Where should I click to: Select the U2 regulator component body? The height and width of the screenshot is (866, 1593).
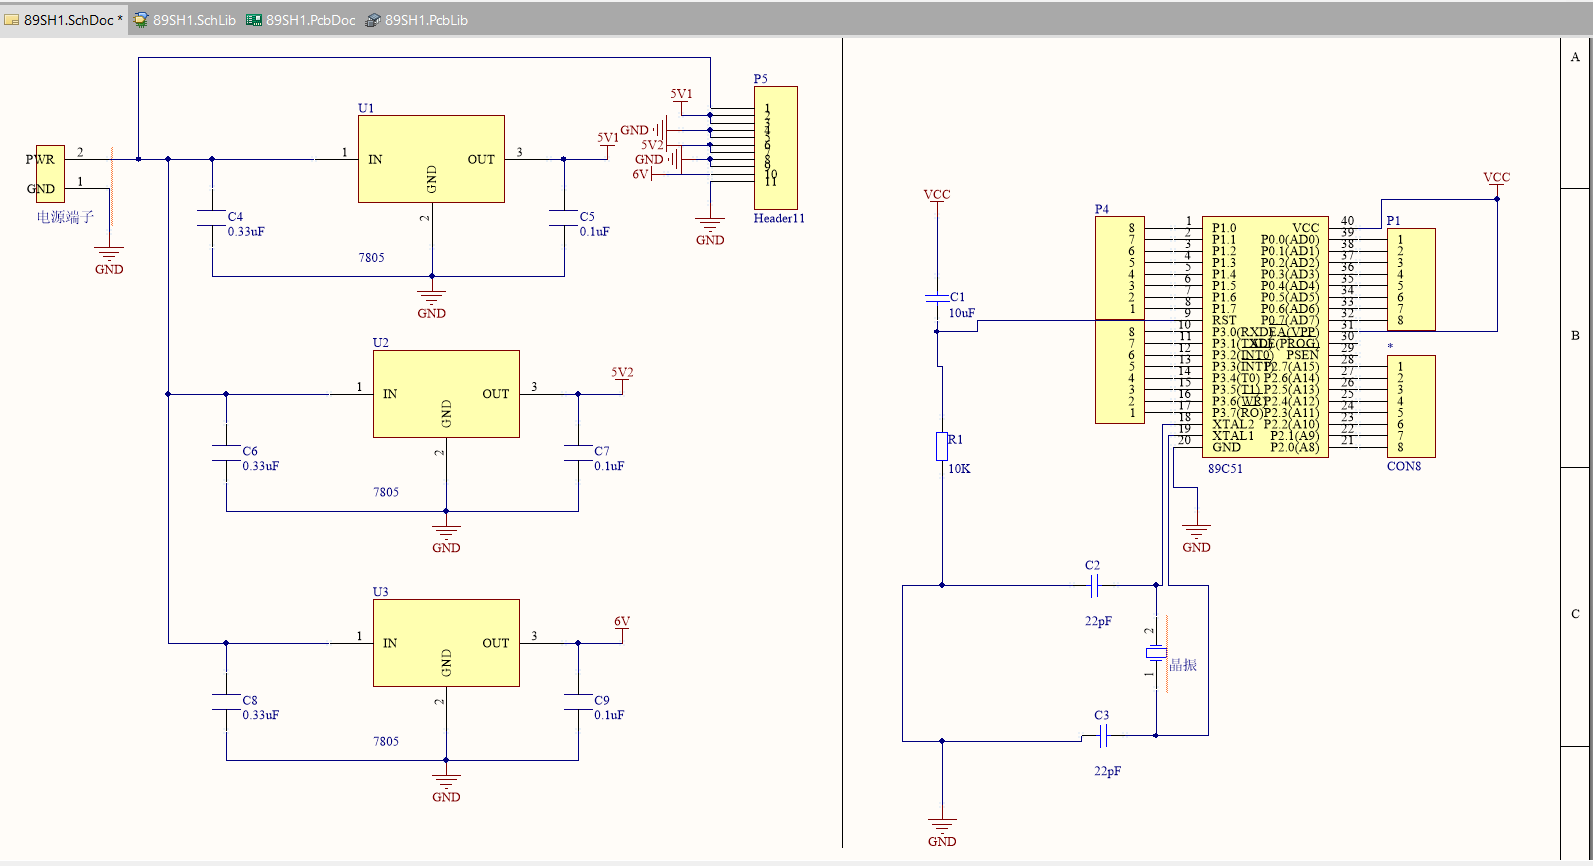pyautogui.click(x=446, y=394)
